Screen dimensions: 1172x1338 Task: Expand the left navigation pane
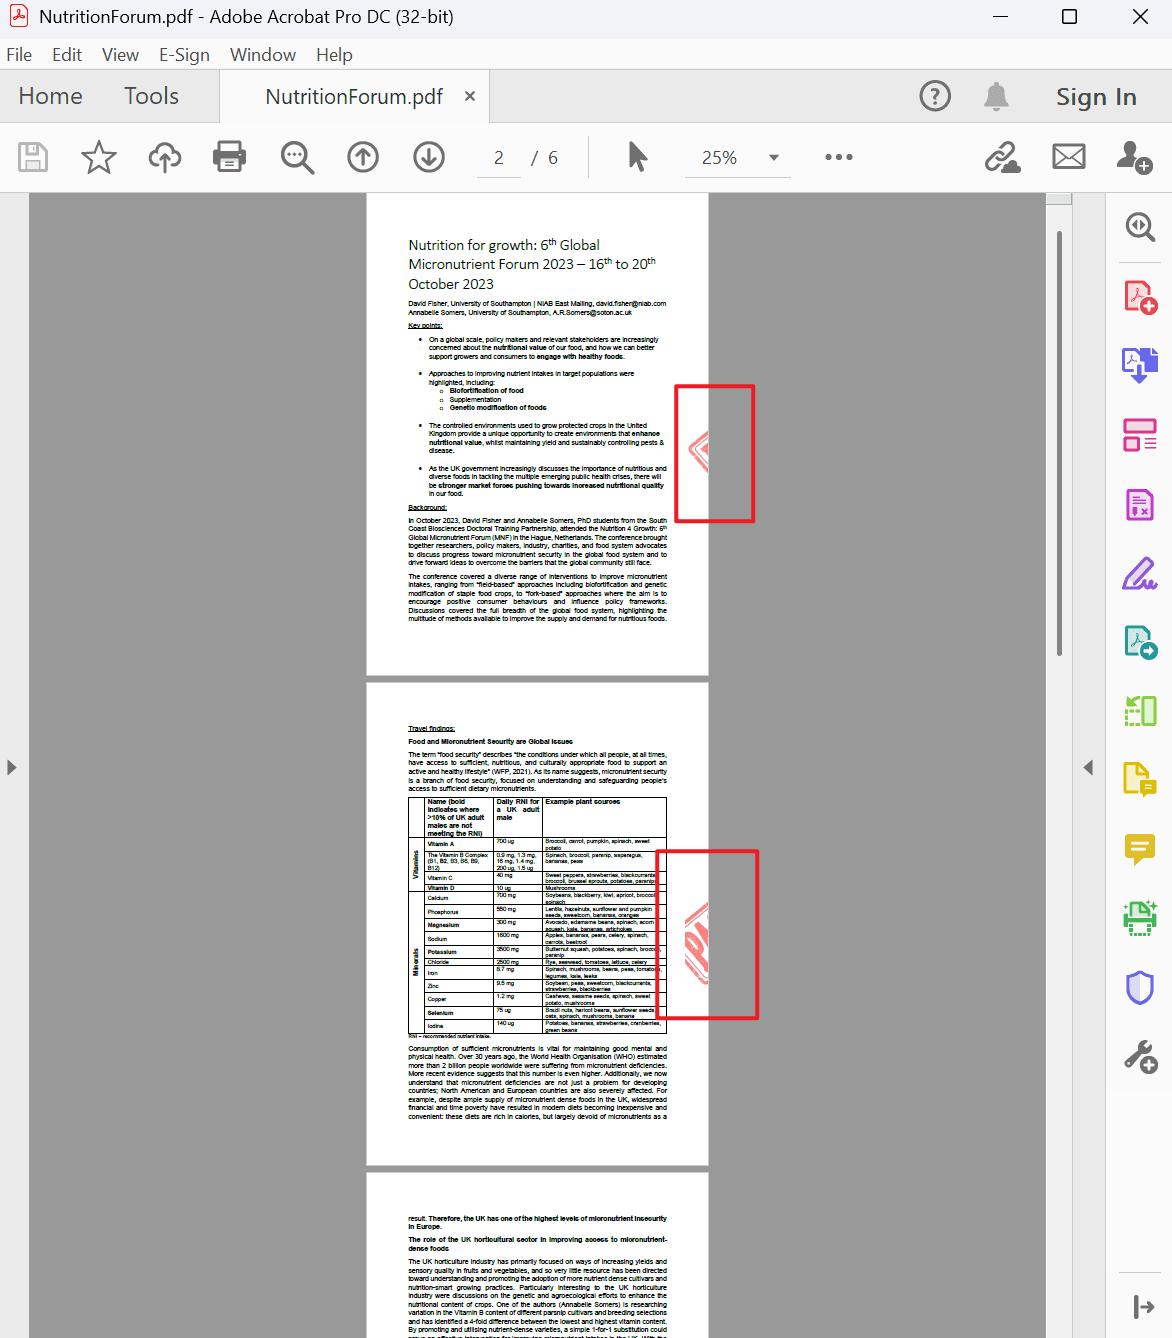(x=12, y=767)
